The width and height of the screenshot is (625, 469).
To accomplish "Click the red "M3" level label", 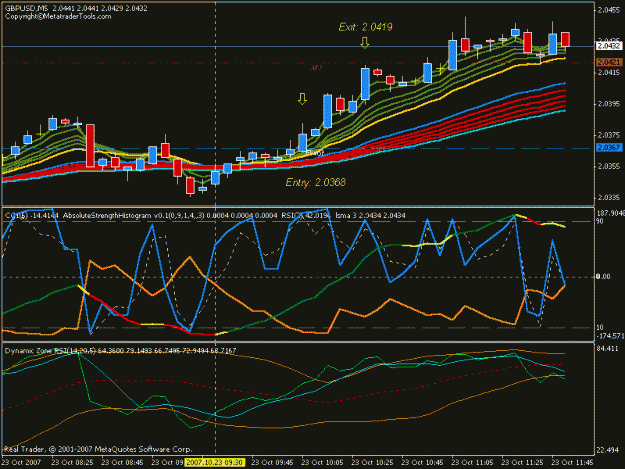I will (316, 68).
